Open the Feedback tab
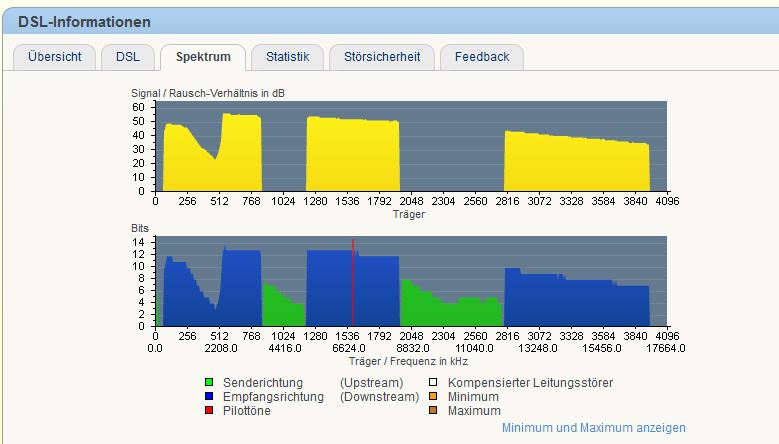This screenshot has width=779, height=444. click(481, 57)
